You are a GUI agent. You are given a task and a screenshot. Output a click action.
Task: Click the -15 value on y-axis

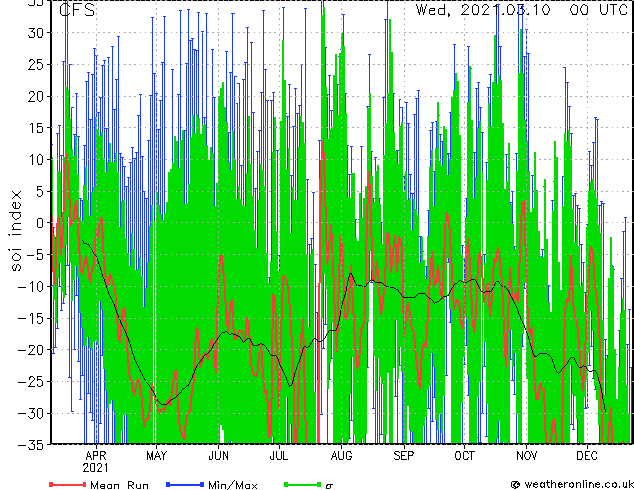pos(31,318)
